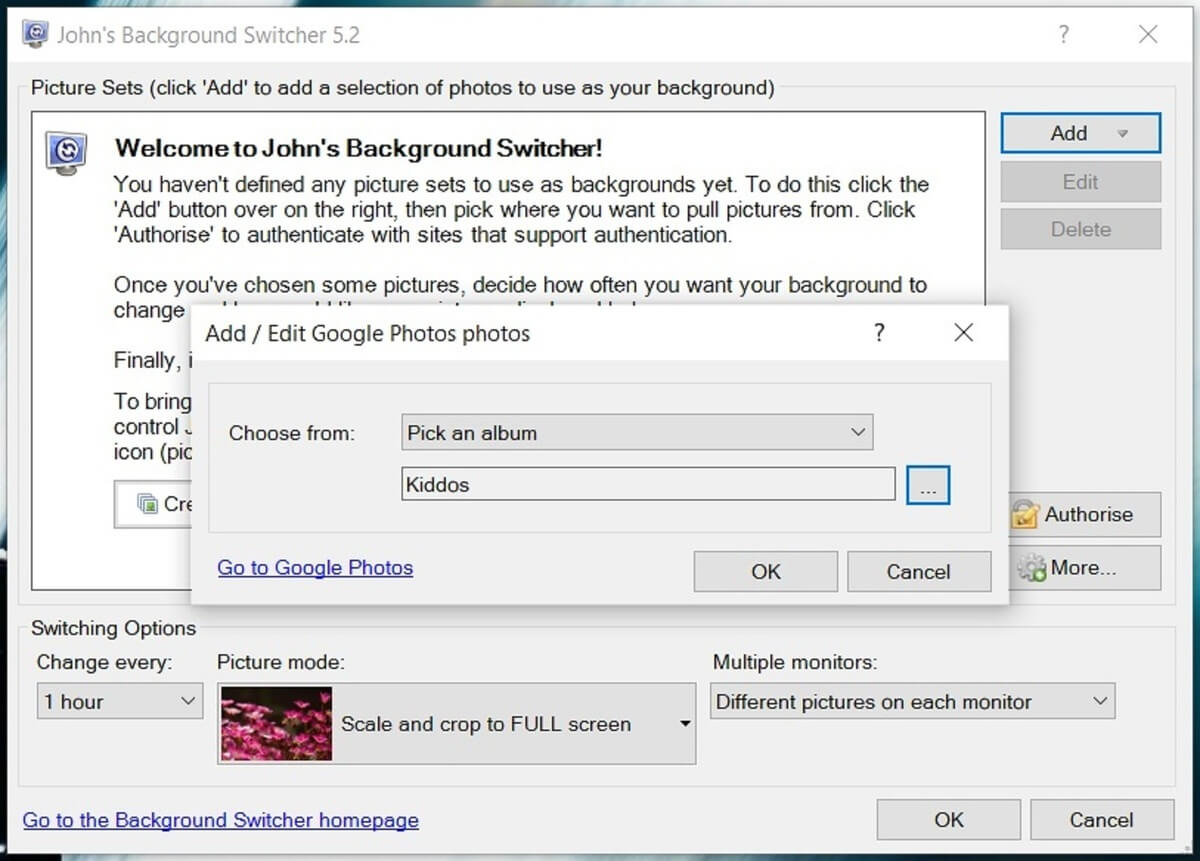The height and width of the screenshot is (861, 1200).
Task: Click the Add picture set button
Action: pyautogui.click(x=1080, y=133)
